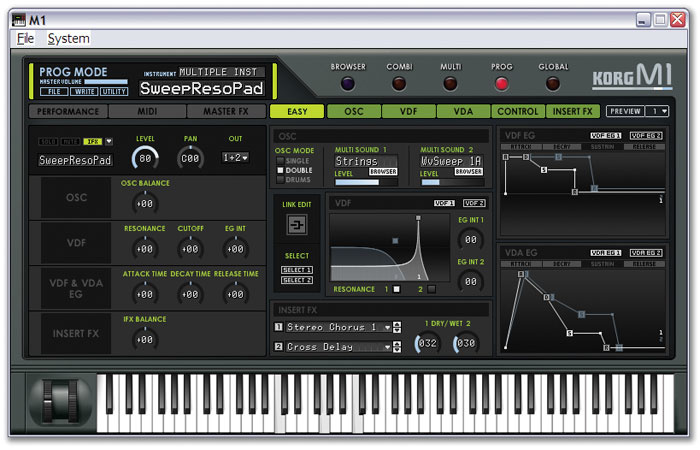Screen dimensions: 700x450
Task: Click the LEVEL knob showing 80
Action: (145, 158)
